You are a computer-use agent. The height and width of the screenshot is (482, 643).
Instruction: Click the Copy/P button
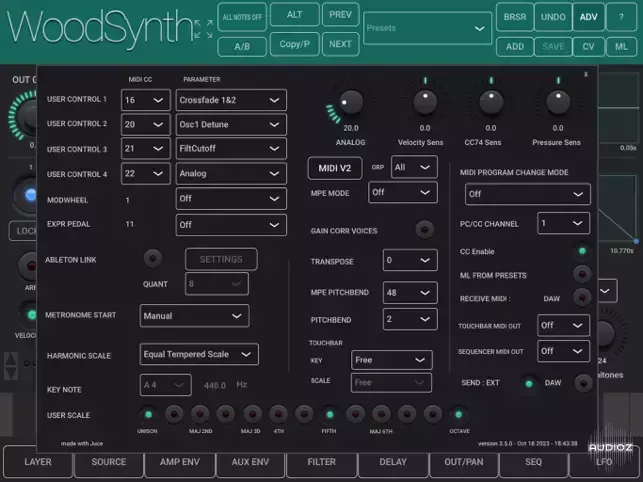294,44
